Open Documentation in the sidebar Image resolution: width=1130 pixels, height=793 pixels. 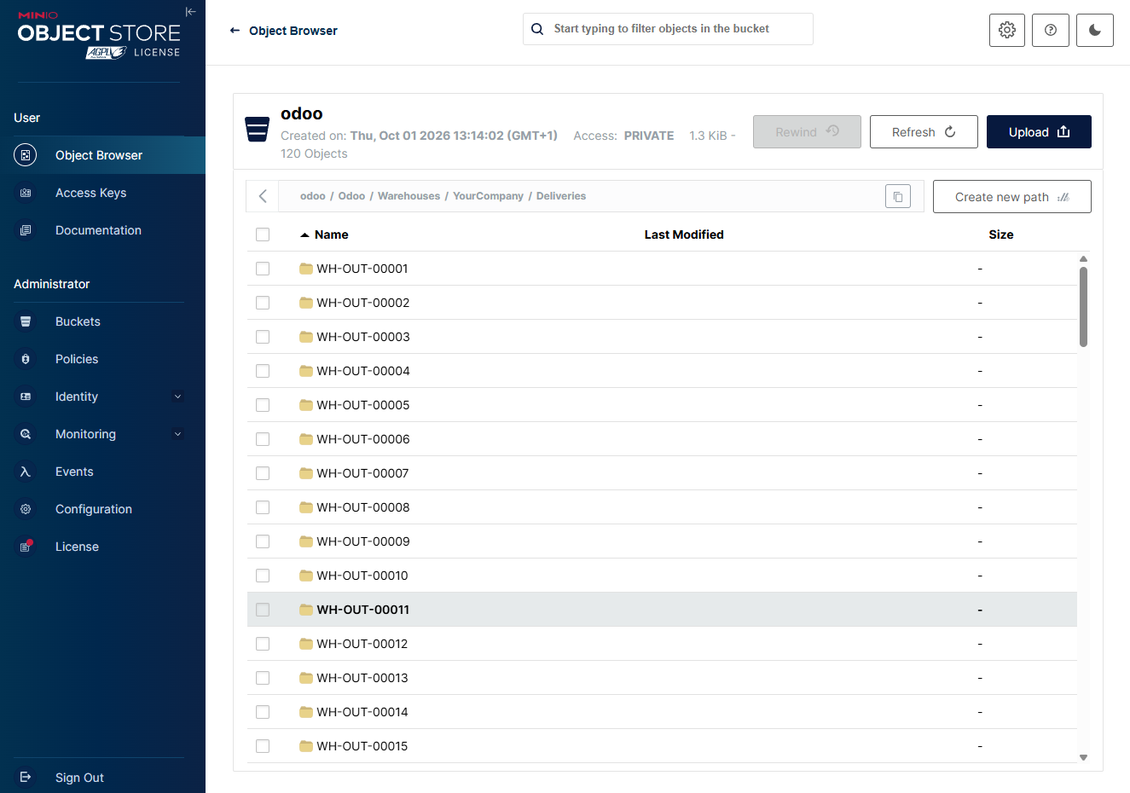click(98, 230)
